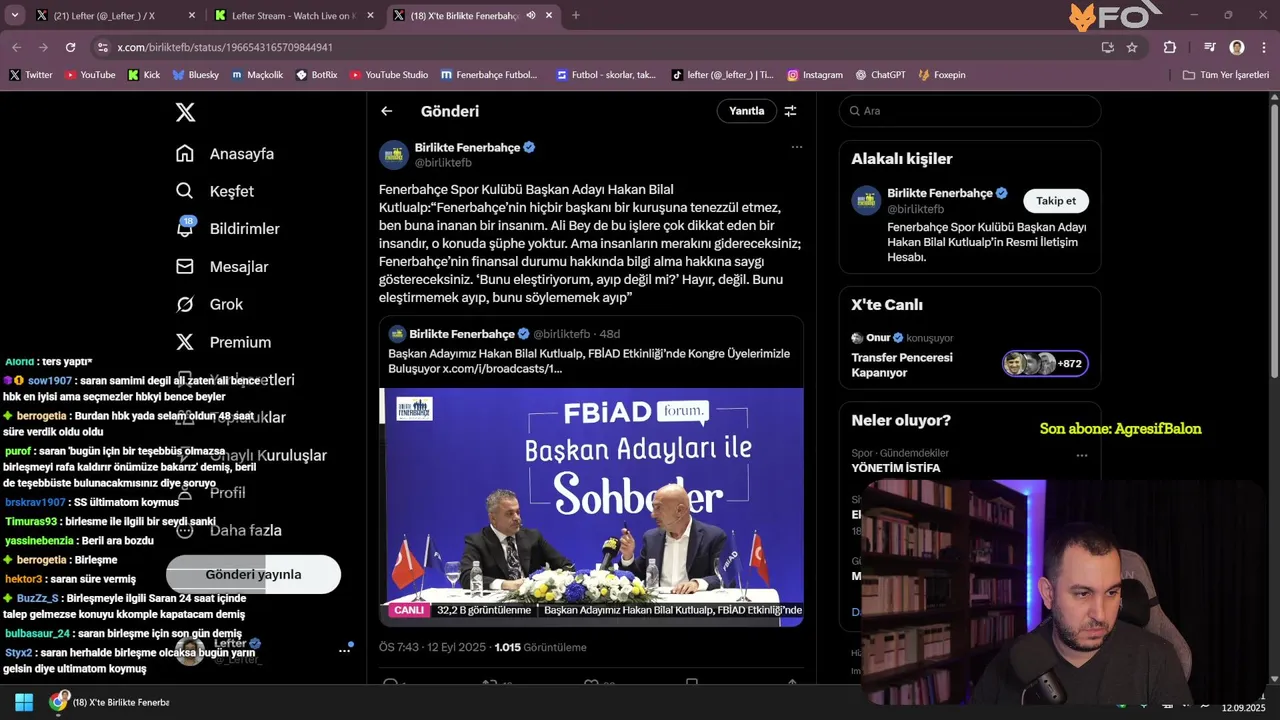This screenshot has width=1280, height=720.
Task: Expand the tab search dropdown arrow
Action: click(x=15, y=15)
